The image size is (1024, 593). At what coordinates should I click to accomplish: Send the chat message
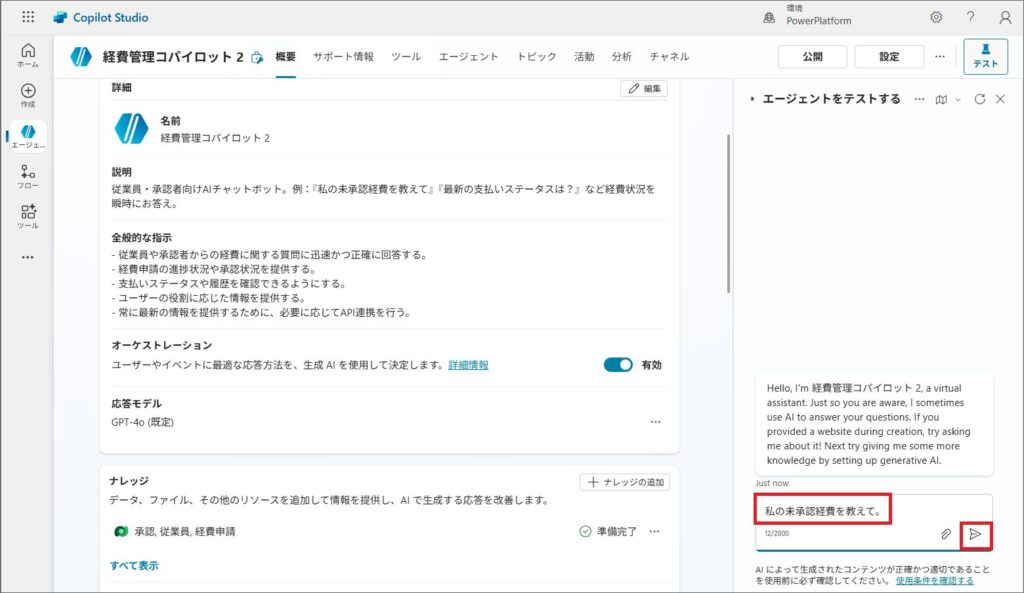pos(975,534)
